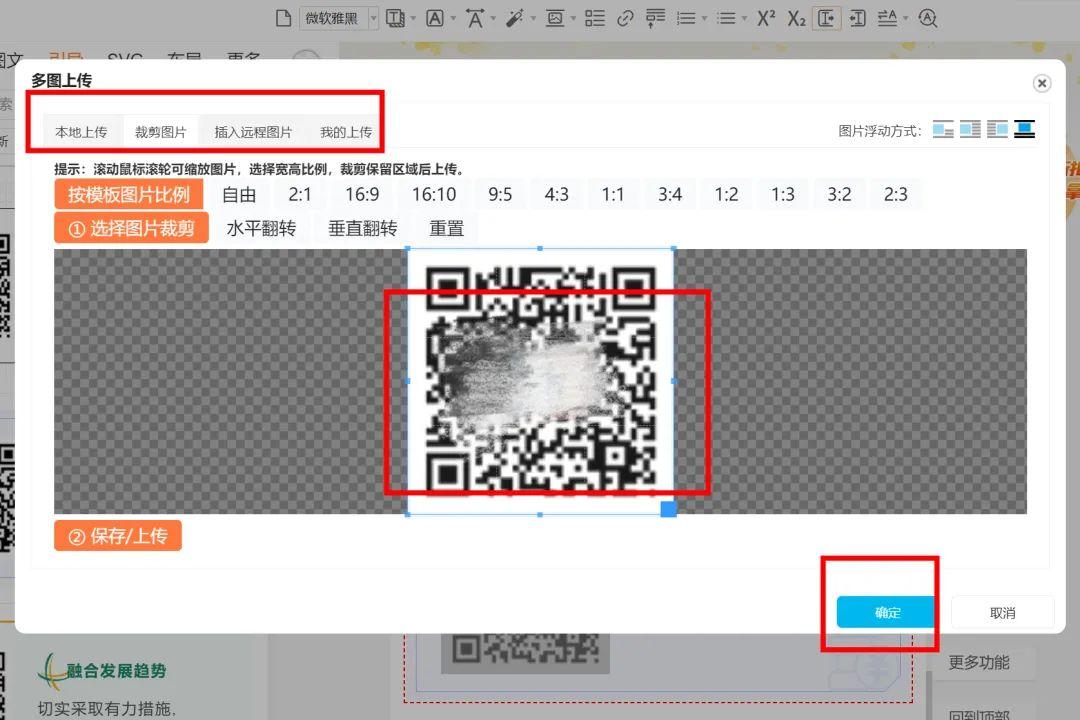Click the insert image icon in toolbar

[x=554, y=18]
